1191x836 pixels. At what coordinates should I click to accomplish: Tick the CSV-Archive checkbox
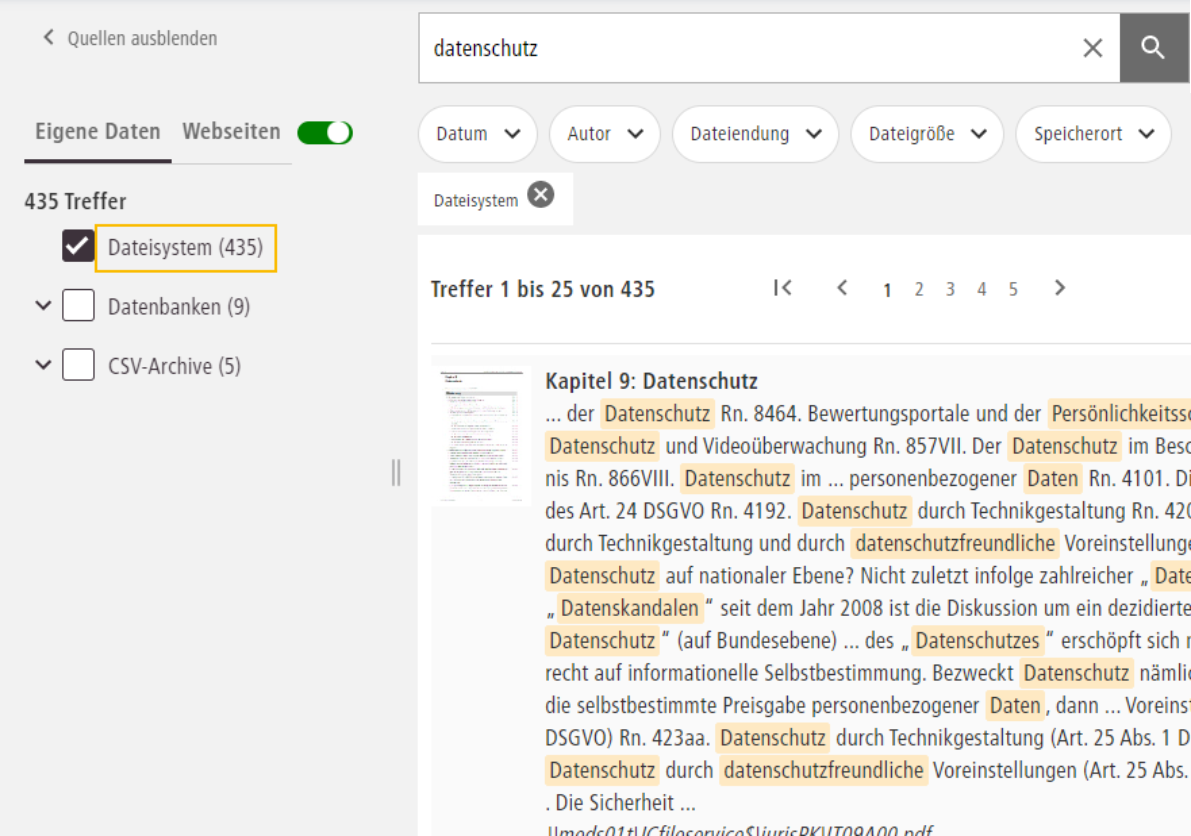click(x=78, y=366)
